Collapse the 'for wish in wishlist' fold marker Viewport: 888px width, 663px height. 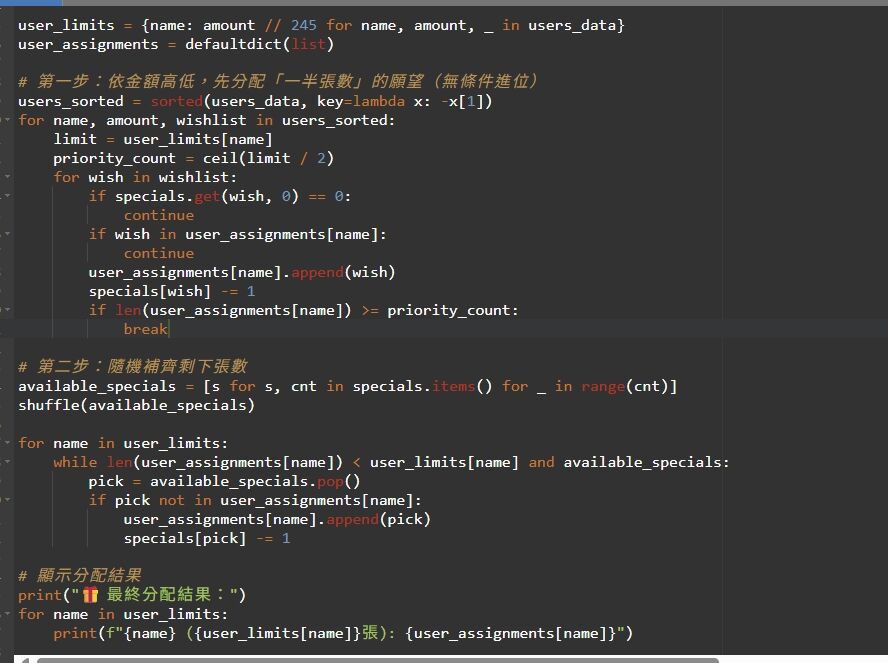tap(7, 177)
